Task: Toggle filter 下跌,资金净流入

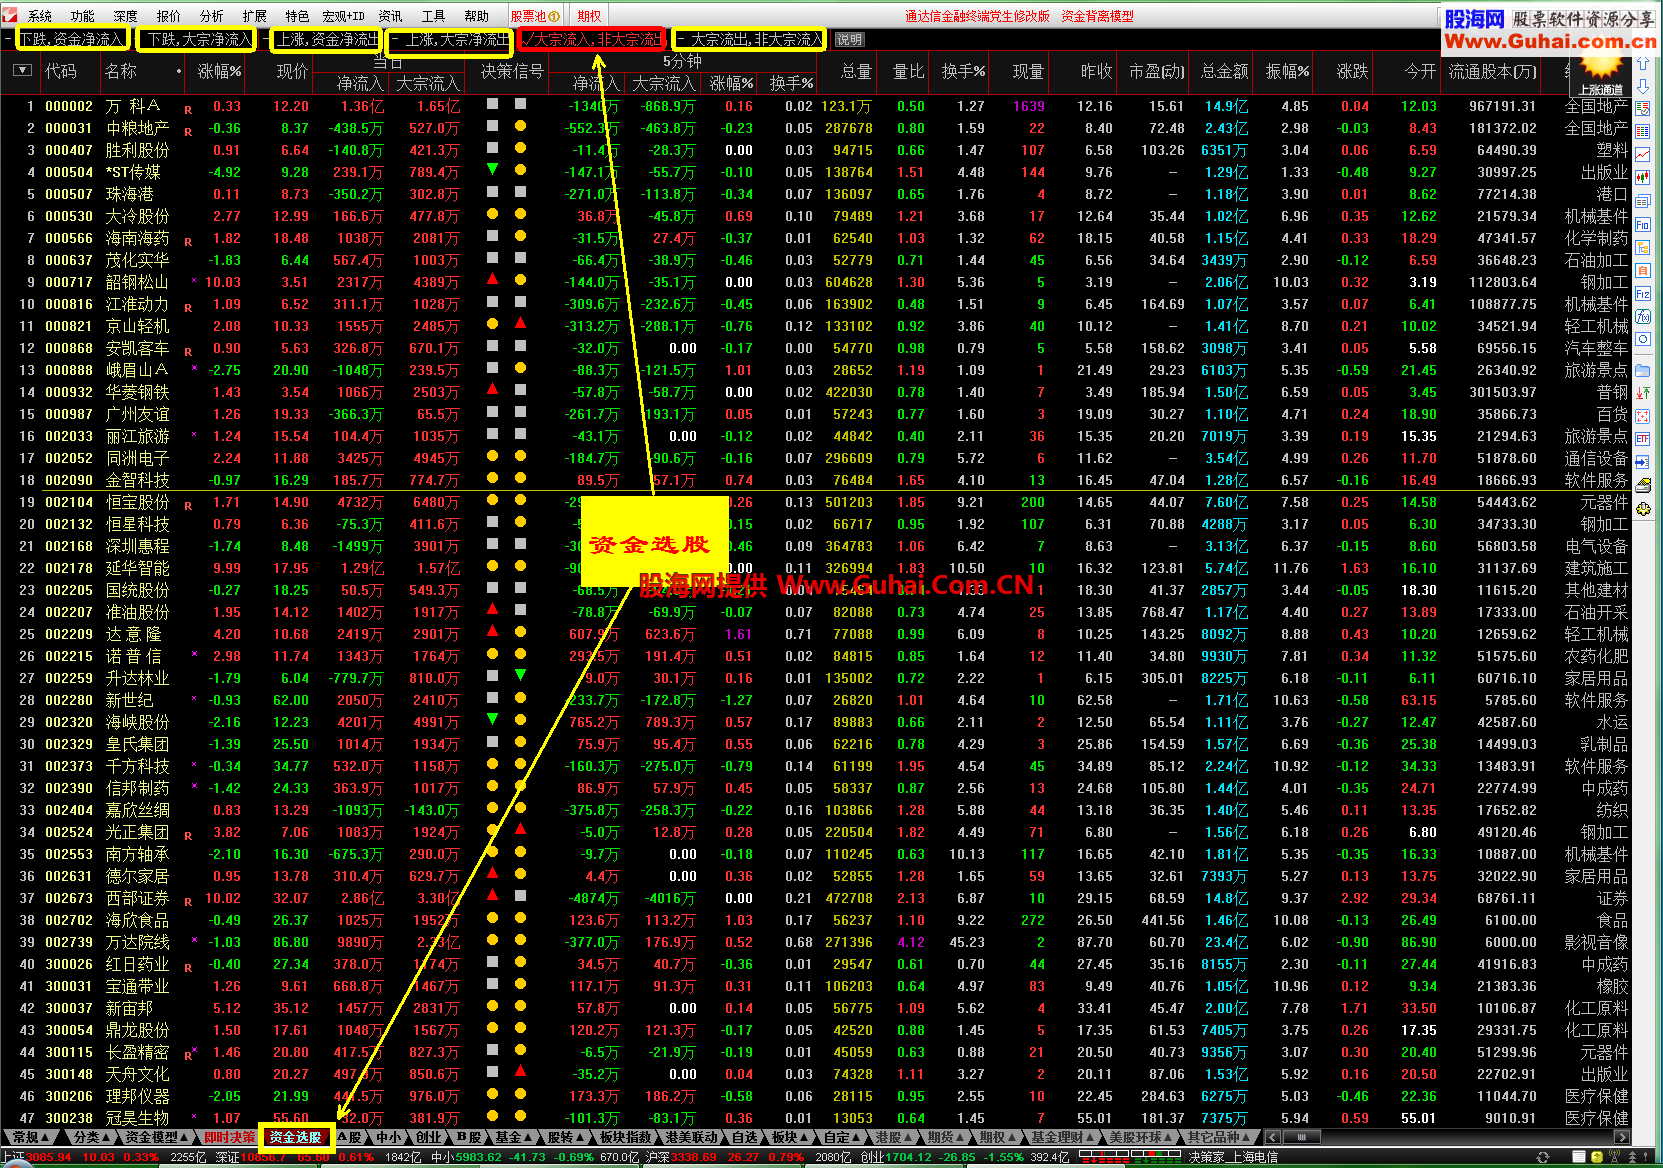Action: coord(73,40)
